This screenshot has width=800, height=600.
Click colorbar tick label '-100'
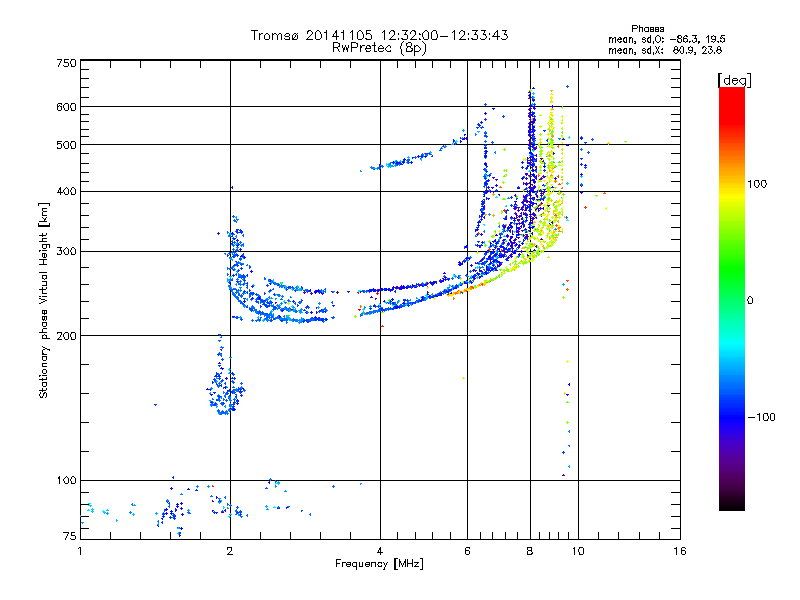[x=761, y=417]
